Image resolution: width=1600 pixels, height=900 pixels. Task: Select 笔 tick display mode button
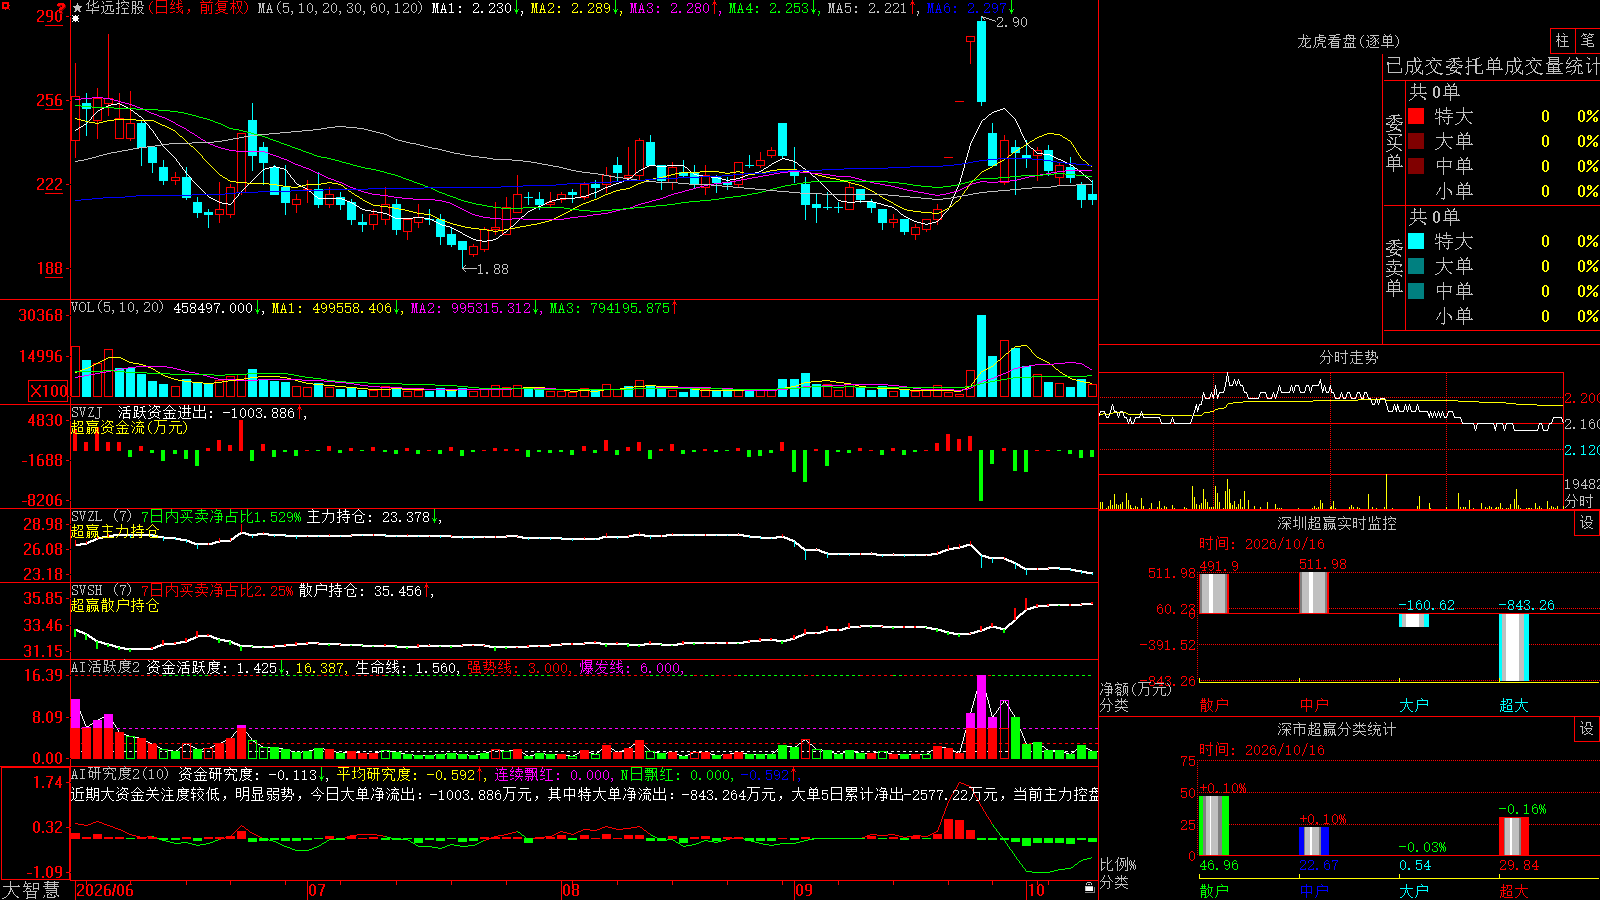[1587, 41]
